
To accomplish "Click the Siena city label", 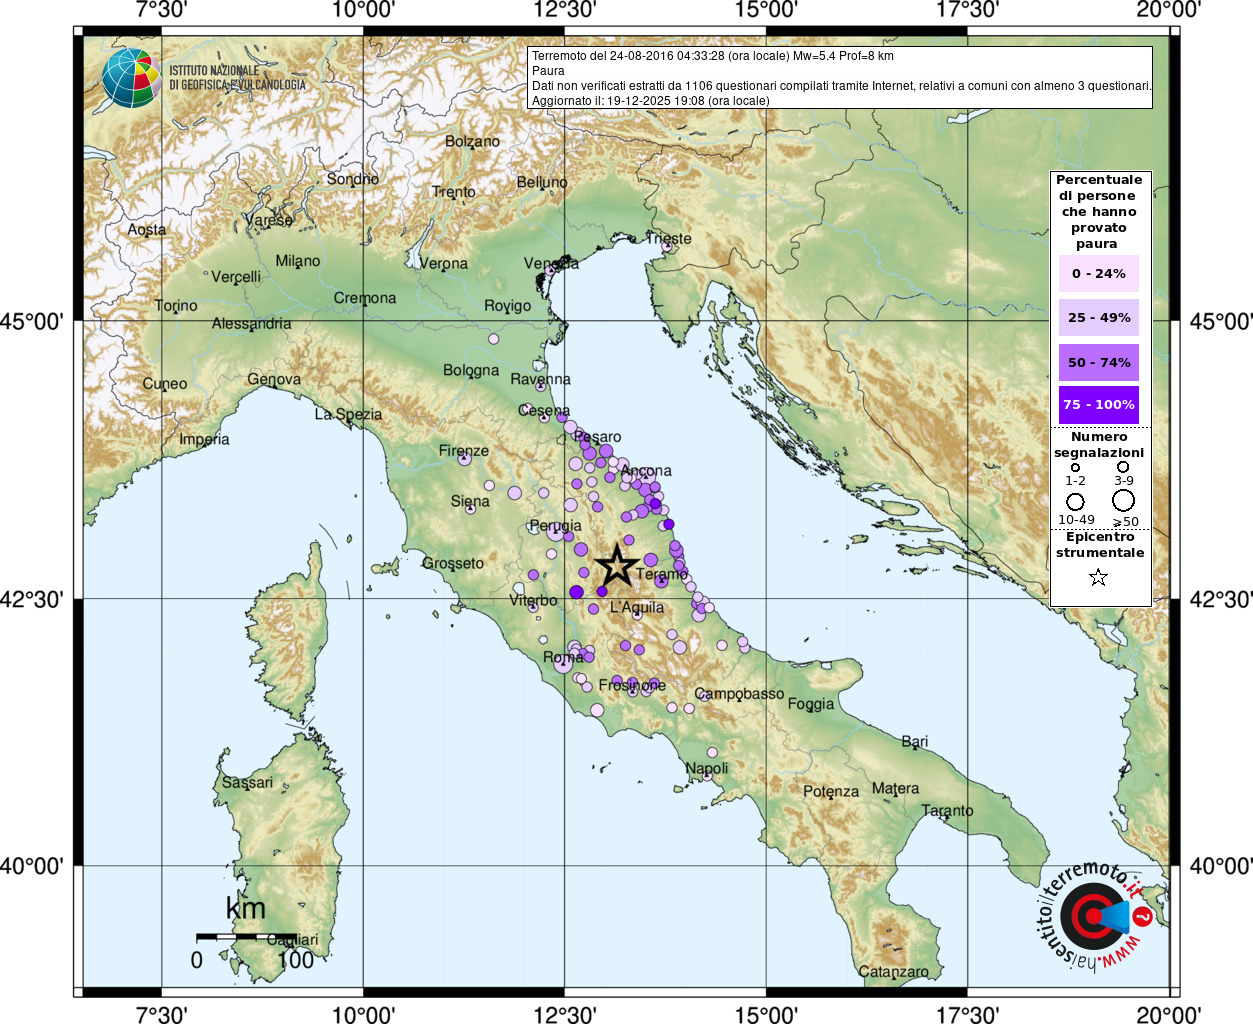I will [x=470, y=501].
